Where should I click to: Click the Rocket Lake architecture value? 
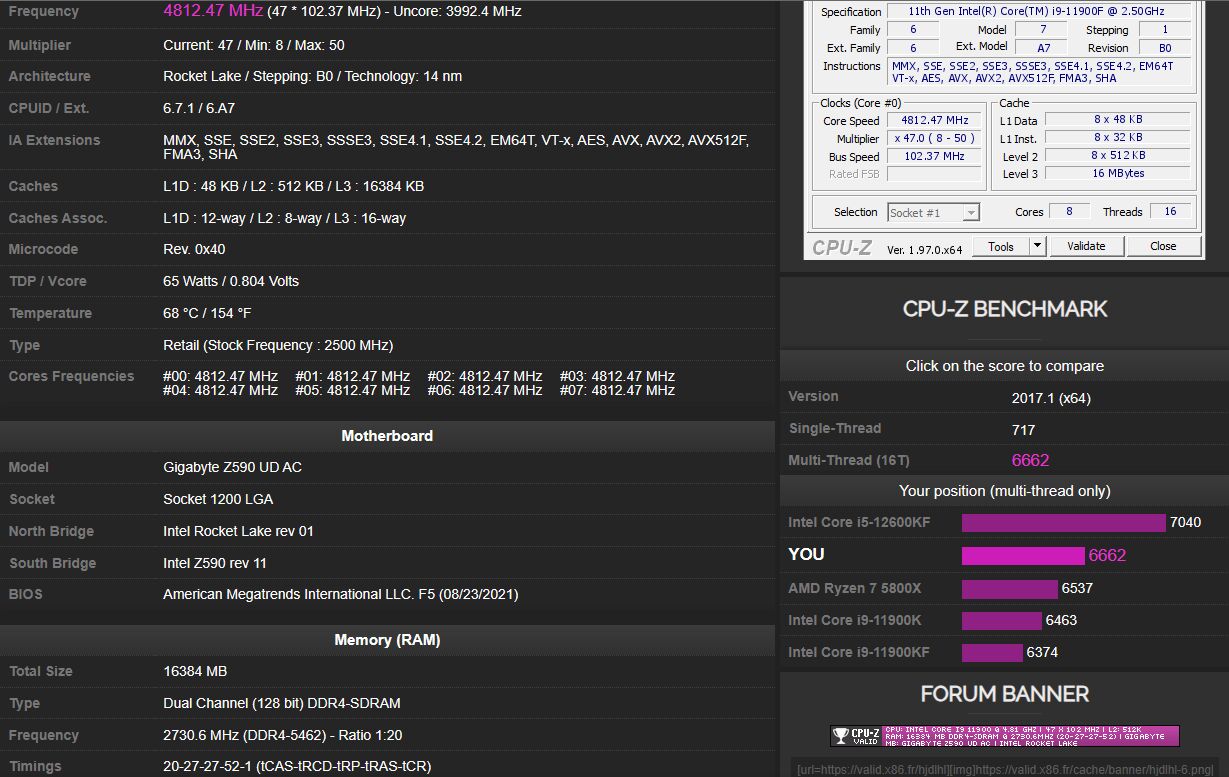(x=312, y=76)
